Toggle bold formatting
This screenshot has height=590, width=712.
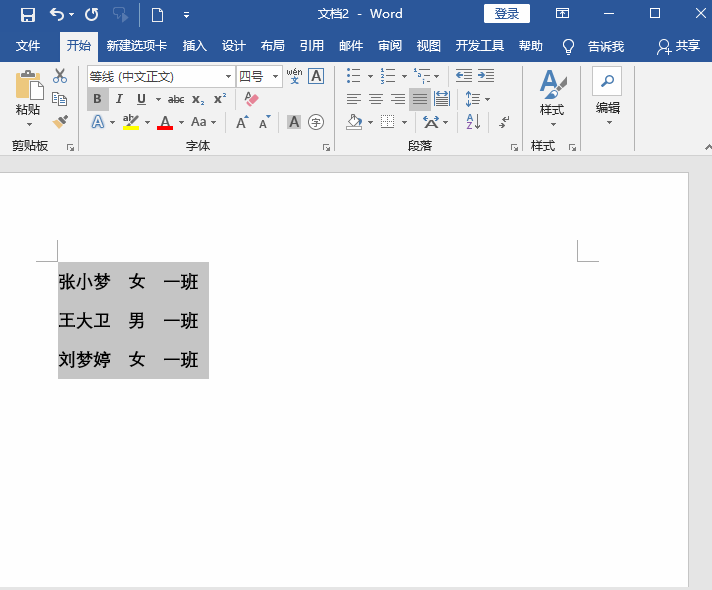coord(97,99)
